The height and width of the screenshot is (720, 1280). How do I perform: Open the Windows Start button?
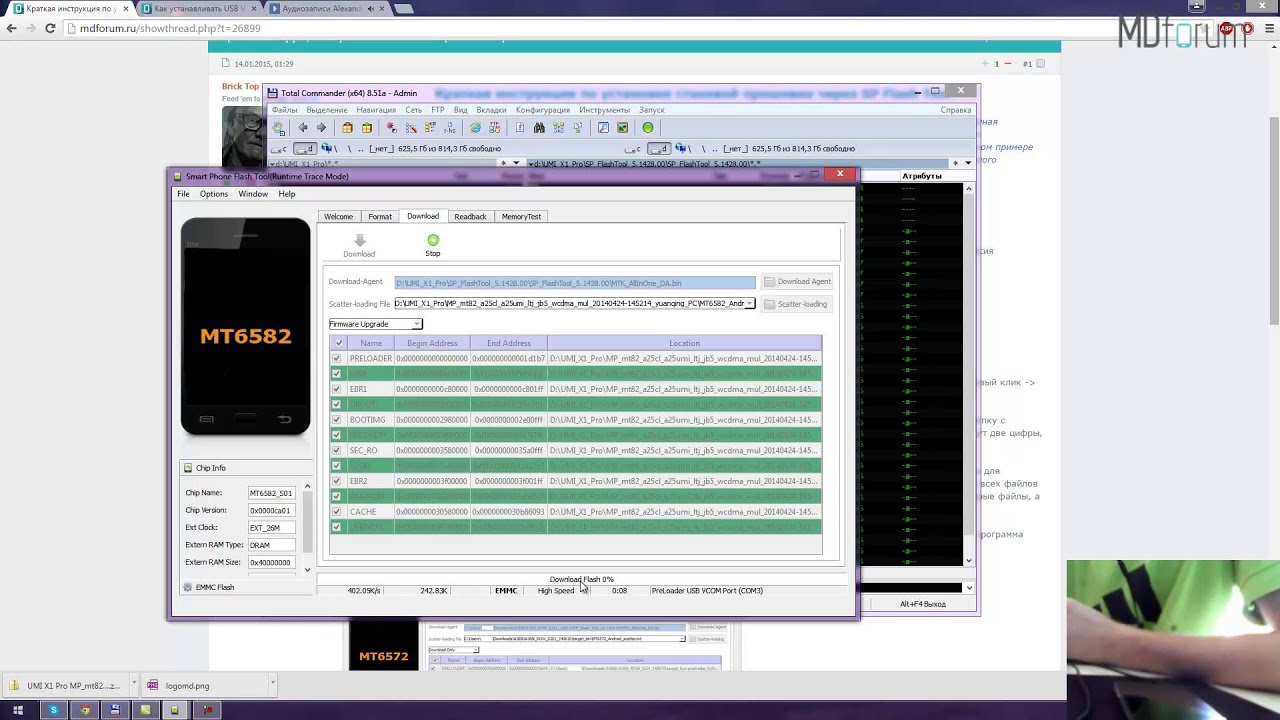pyautogui.click(x=18, y=710)
